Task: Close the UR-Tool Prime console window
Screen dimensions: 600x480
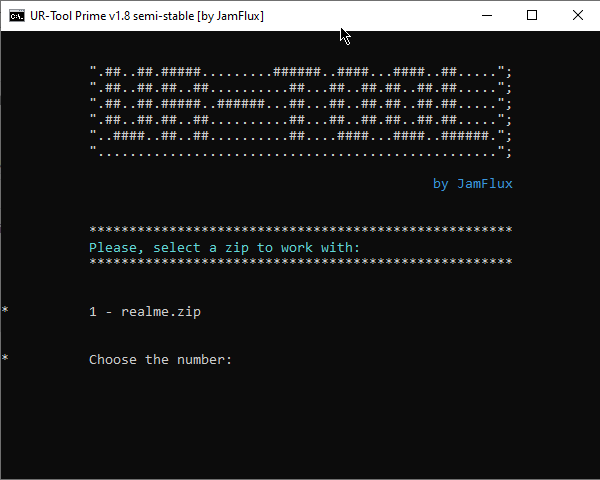Action: pyautogui.click(x=577, y=16)
